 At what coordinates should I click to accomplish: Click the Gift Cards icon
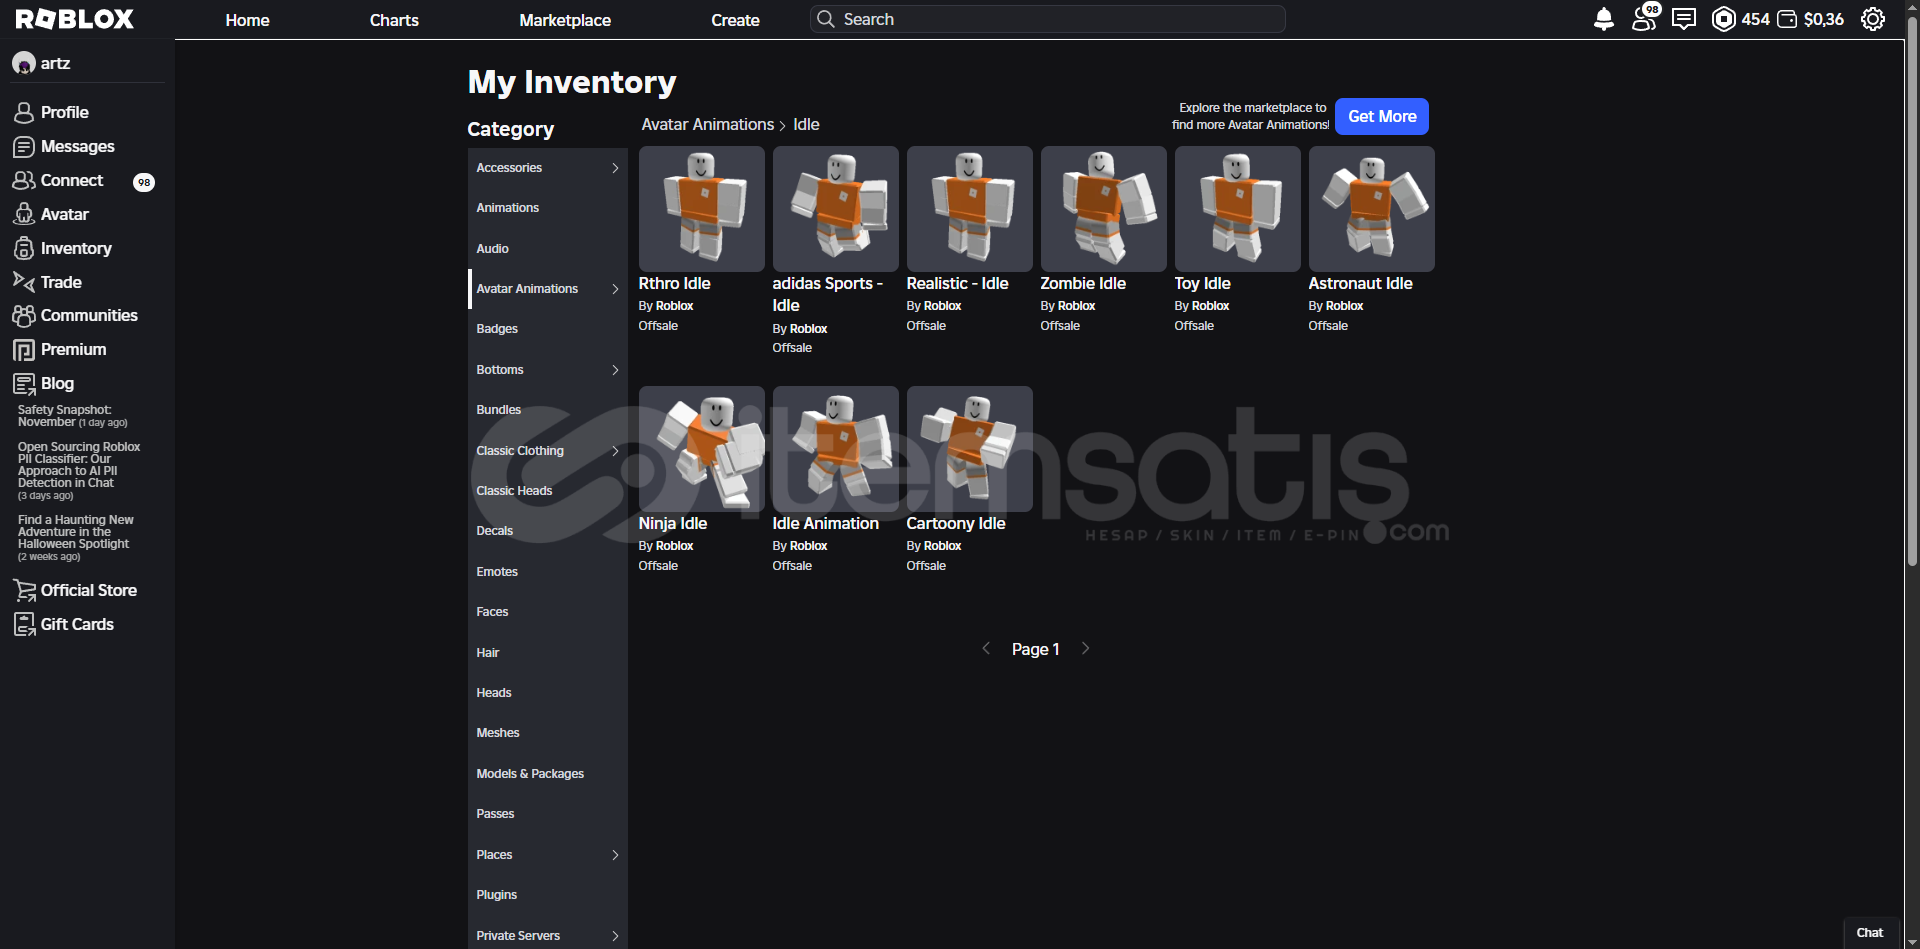[24, 624]
